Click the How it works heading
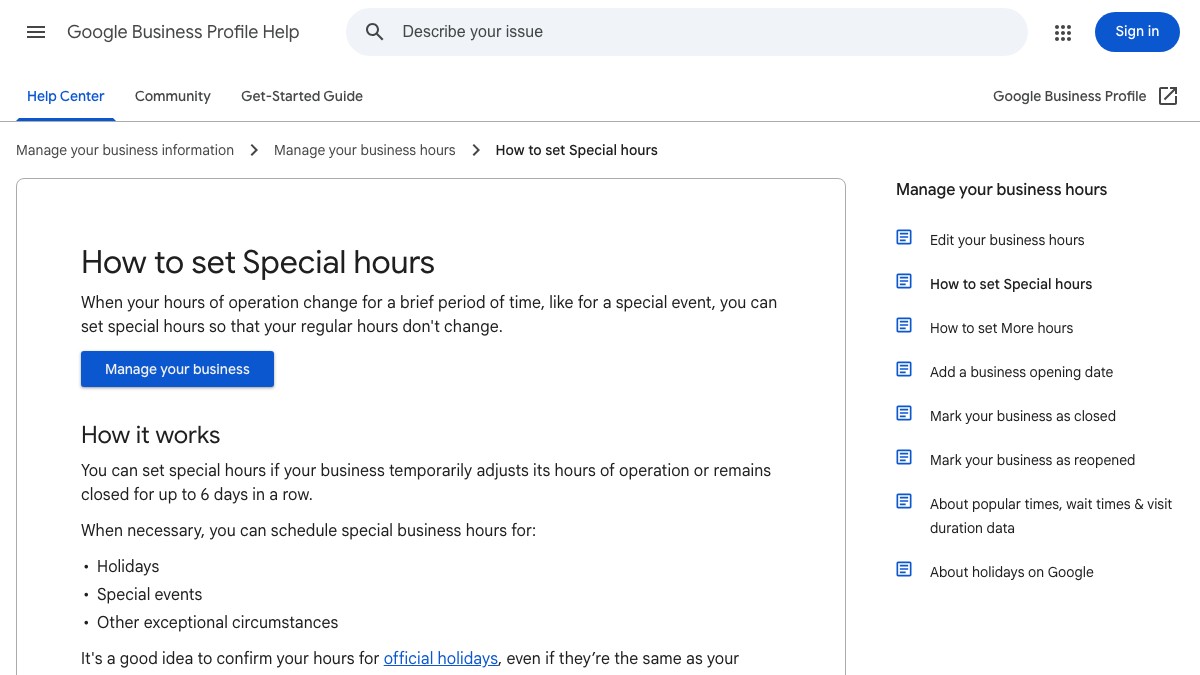This screenshot has height=675, width=1200. coord(150,435)
